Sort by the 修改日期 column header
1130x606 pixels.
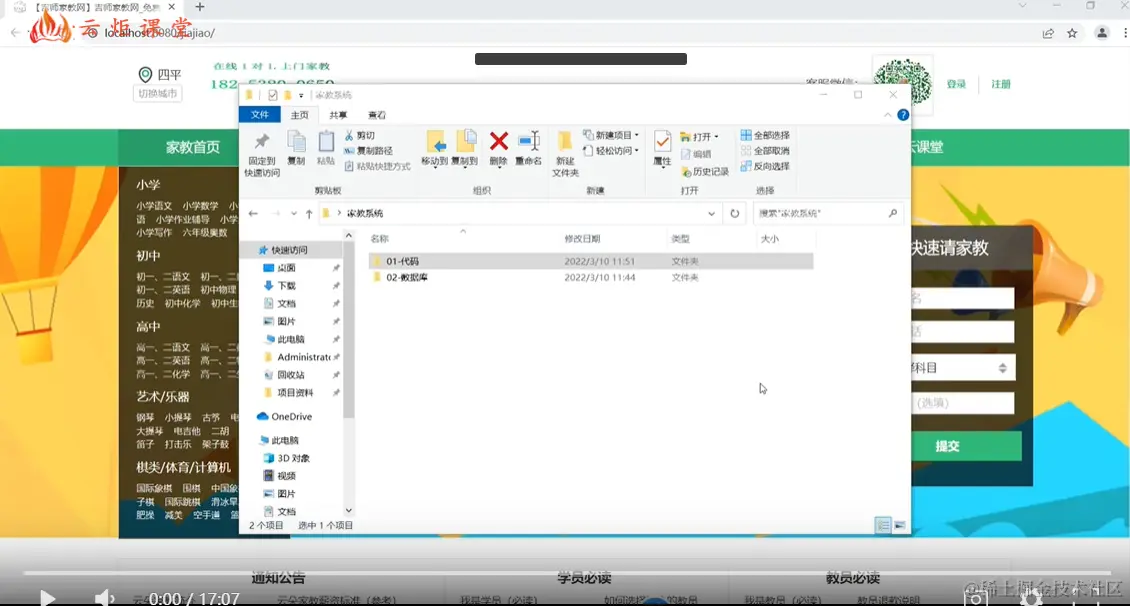click(x=582, y=239)
